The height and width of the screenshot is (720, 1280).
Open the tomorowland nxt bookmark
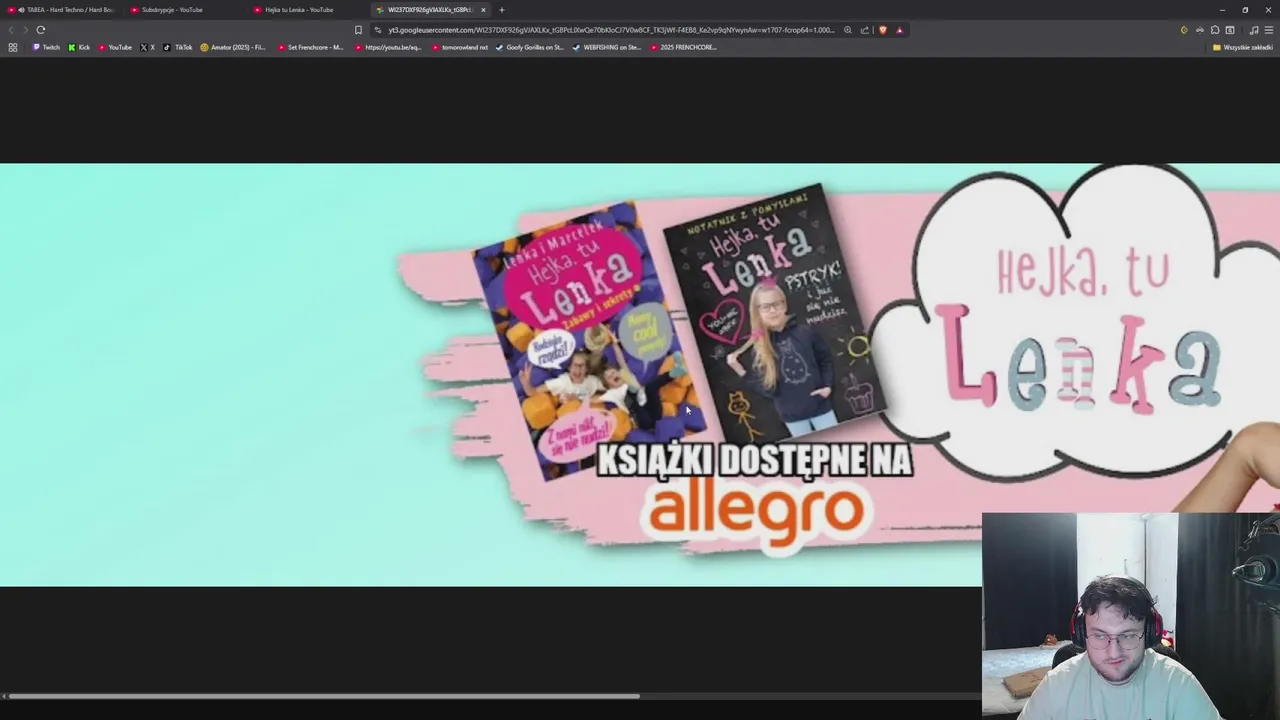pyautogui.click(x=461, y=47)
